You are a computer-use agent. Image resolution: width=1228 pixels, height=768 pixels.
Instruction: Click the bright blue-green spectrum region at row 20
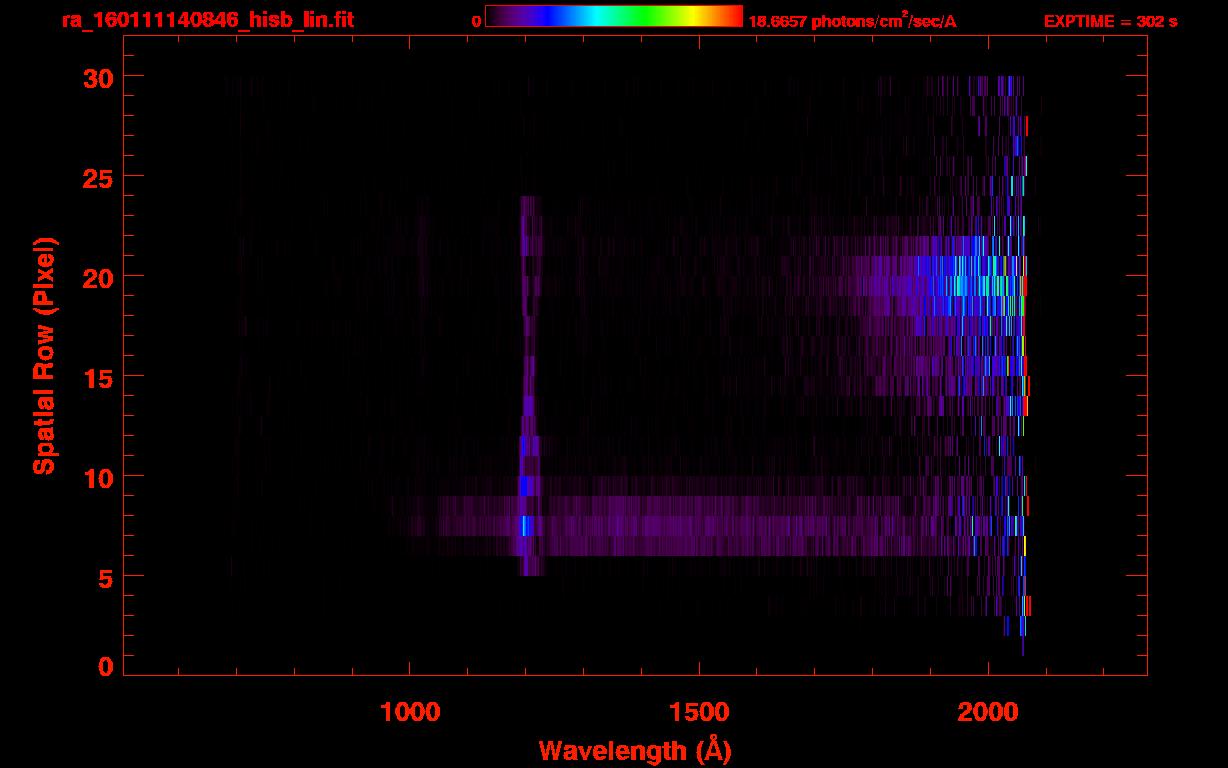(x=965, y=286)
